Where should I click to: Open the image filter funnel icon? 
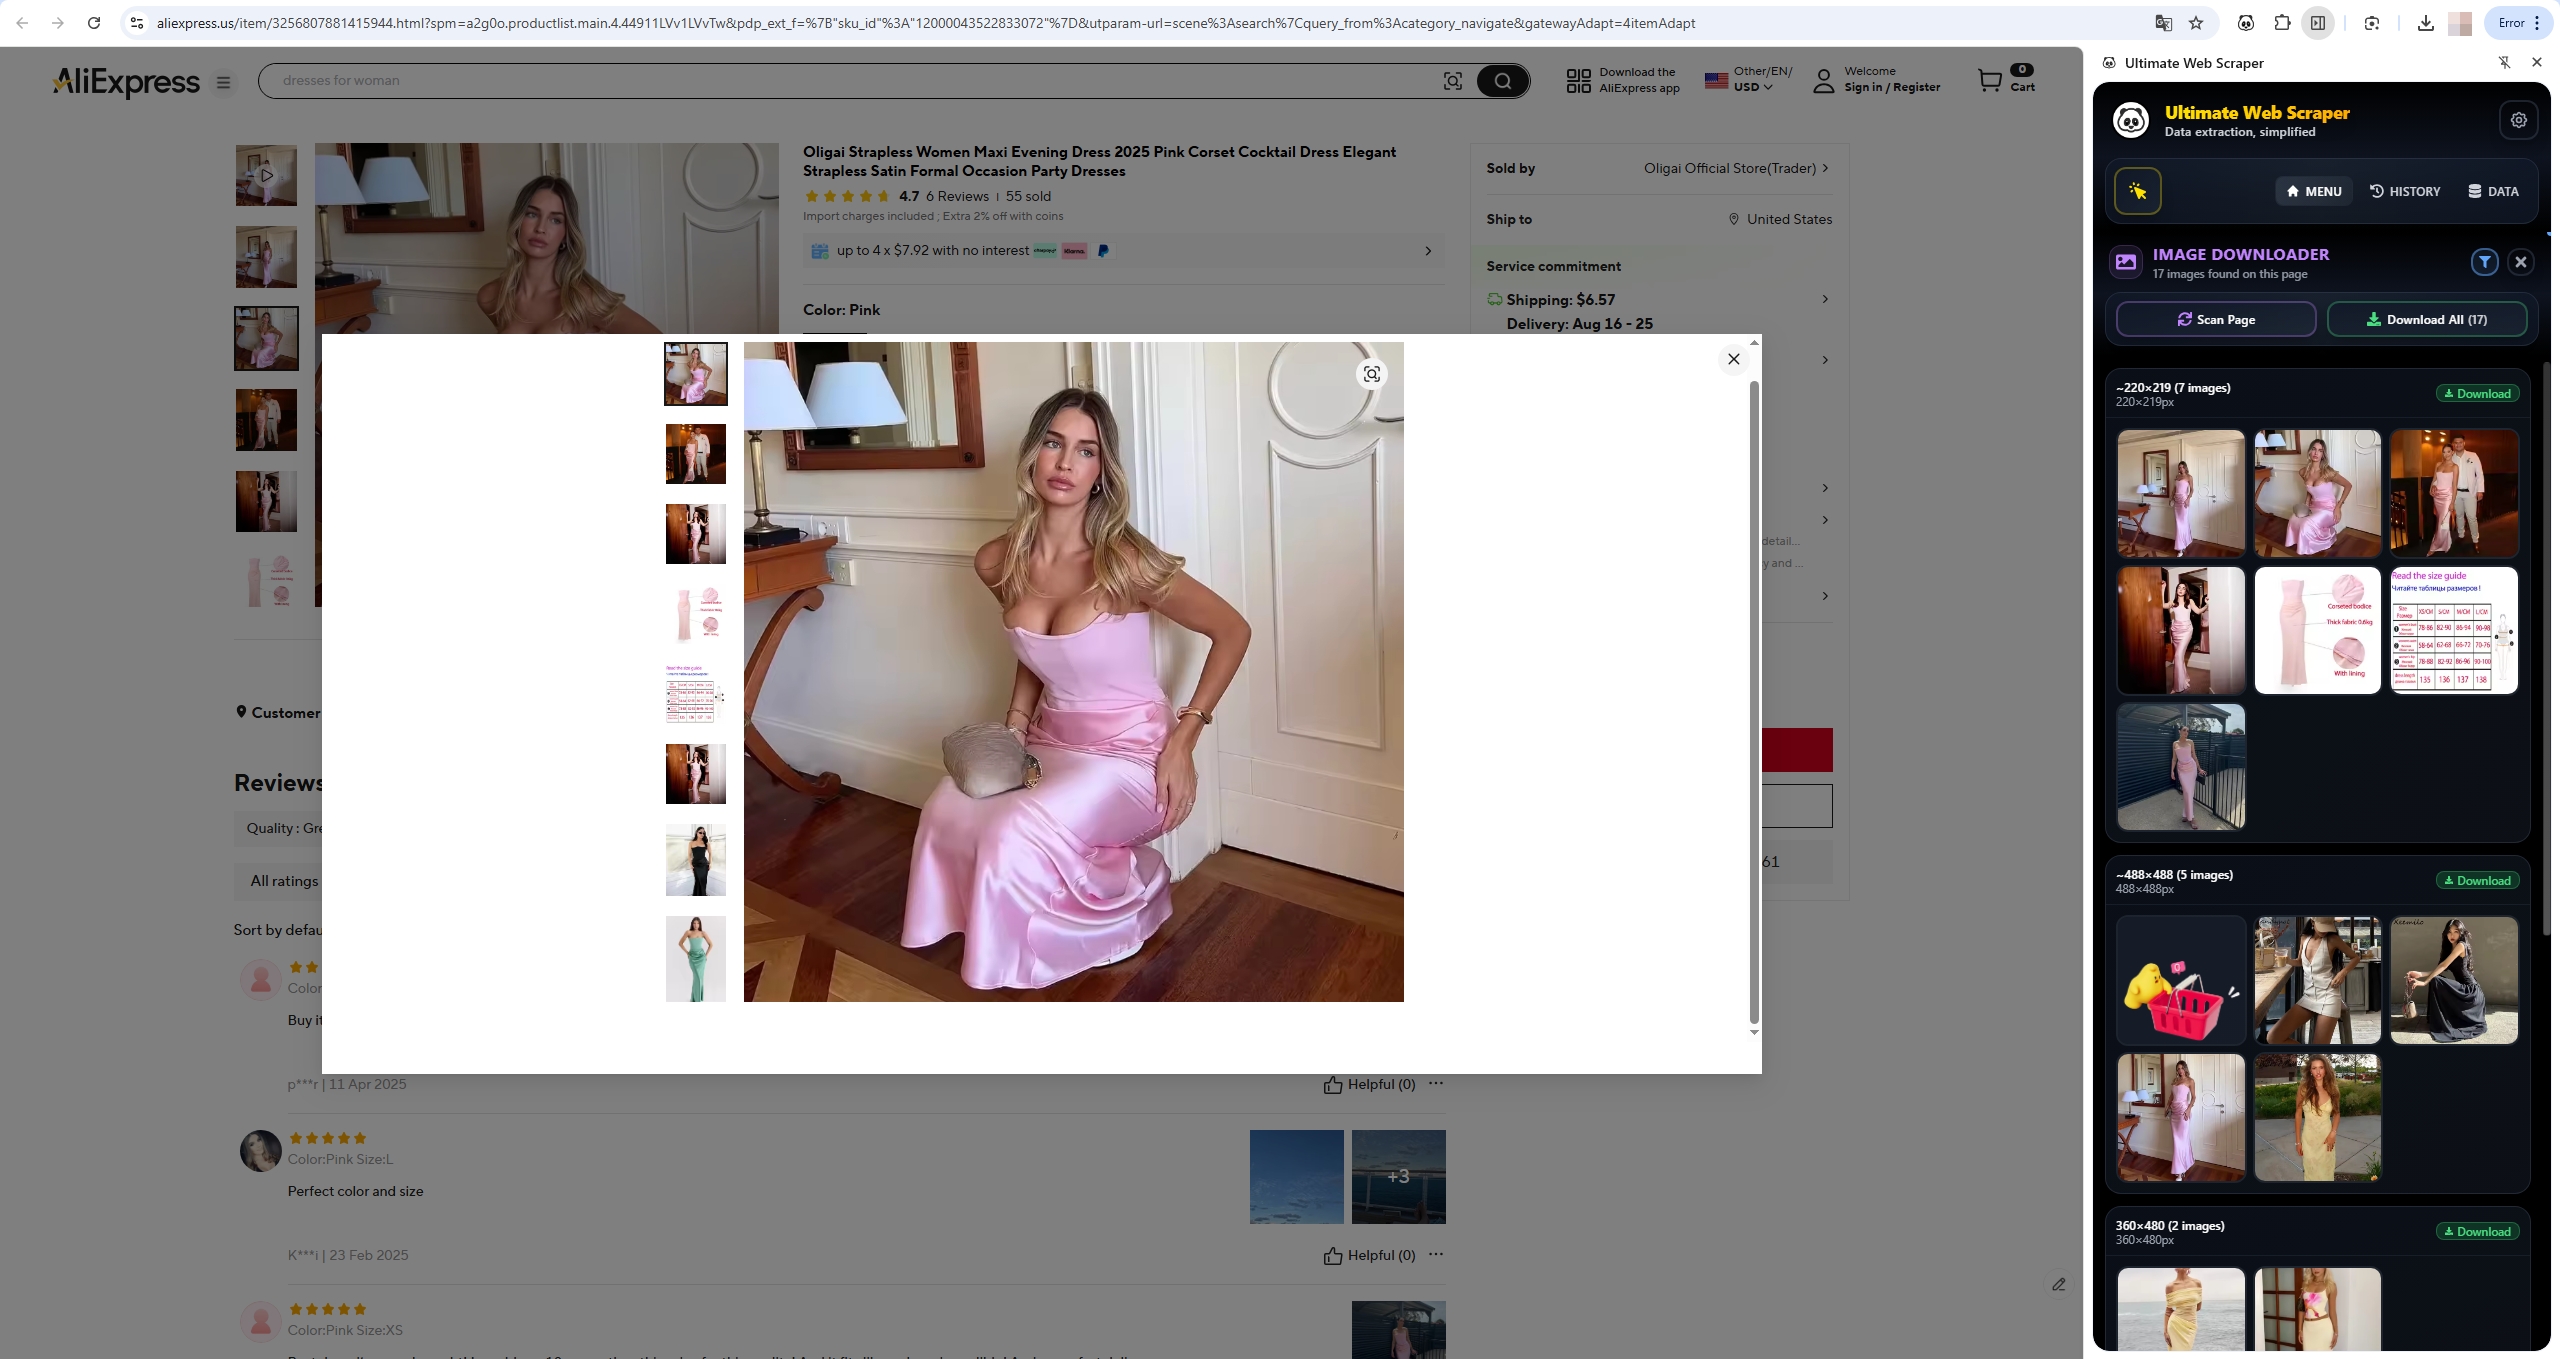(x=2485, y=262)
